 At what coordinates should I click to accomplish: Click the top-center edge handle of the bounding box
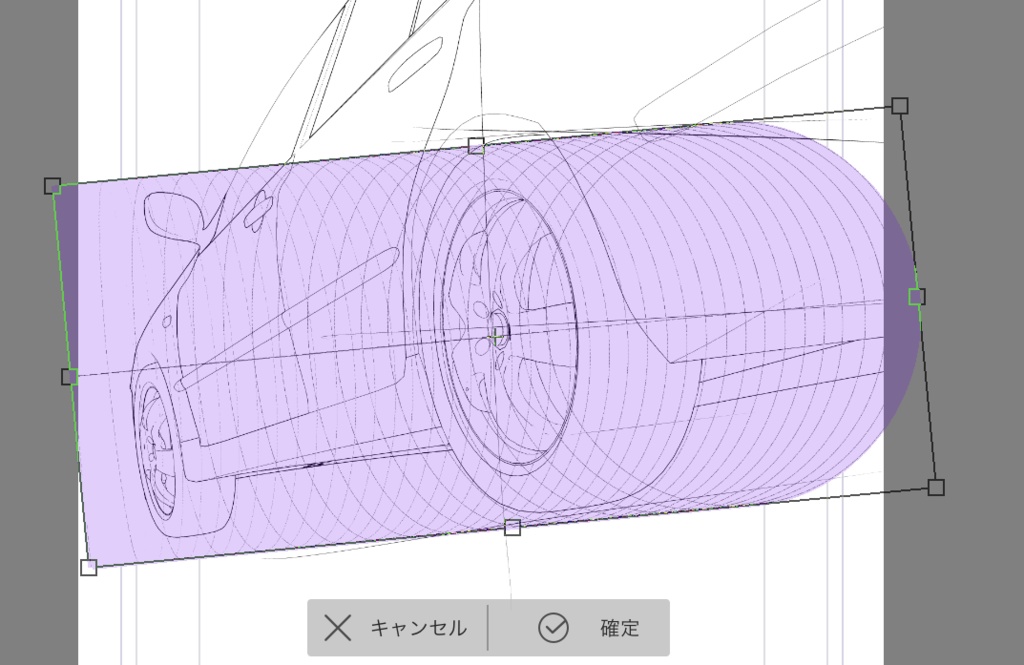475,144
